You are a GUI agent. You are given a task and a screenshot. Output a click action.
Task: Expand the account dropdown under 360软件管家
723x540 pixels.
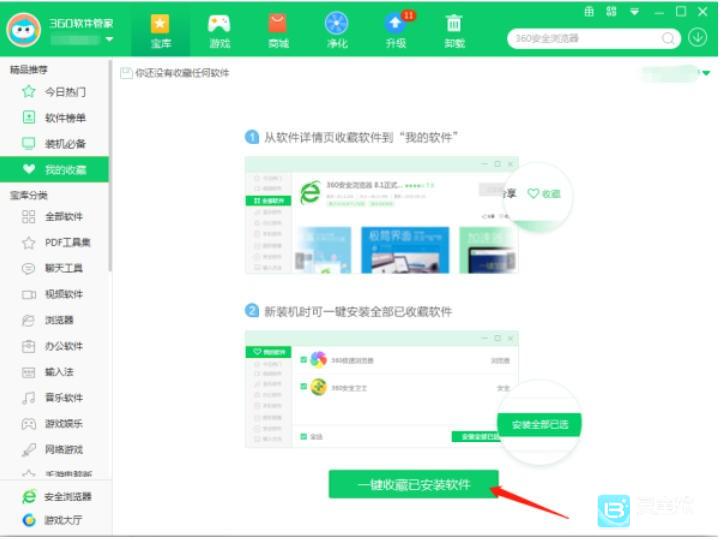(x=109, y=40)
